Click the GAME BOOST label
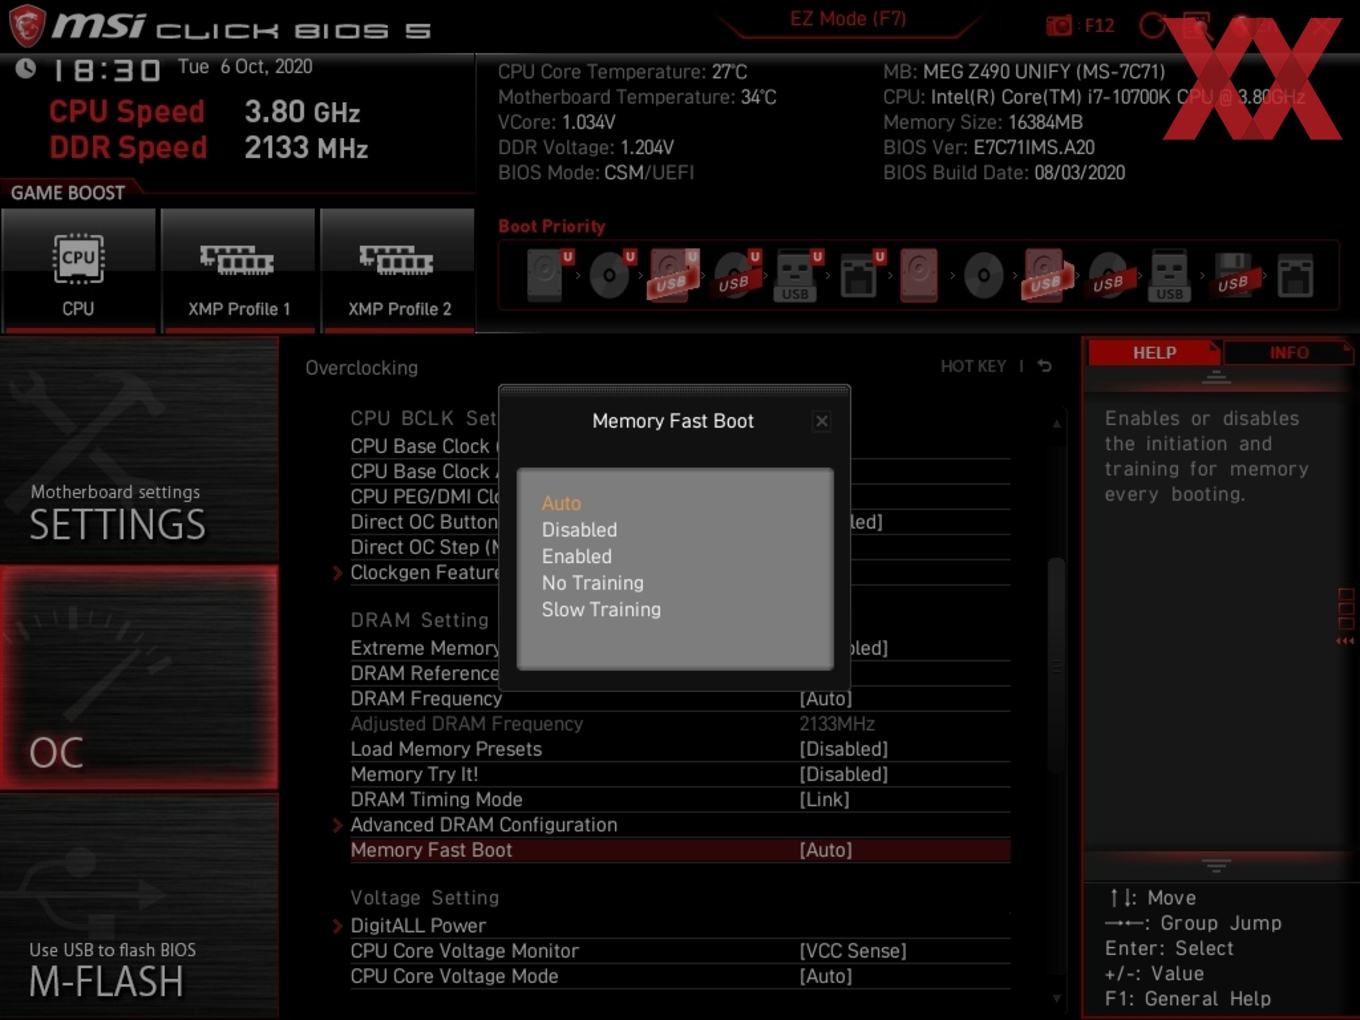Image resolution: width=1360 pixels, height=1020 pixels. 68,193
